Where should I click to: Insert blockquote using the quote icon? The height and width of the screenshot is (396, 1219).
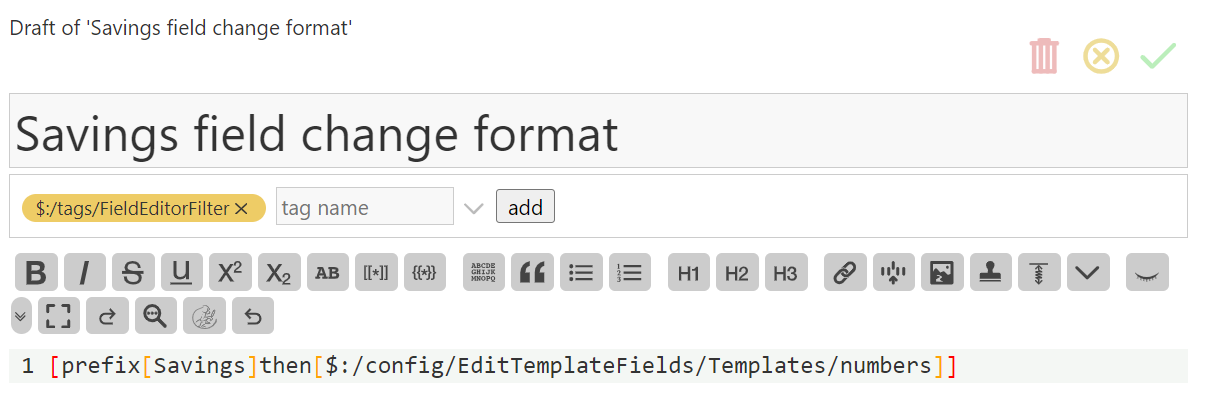point(532,272)
